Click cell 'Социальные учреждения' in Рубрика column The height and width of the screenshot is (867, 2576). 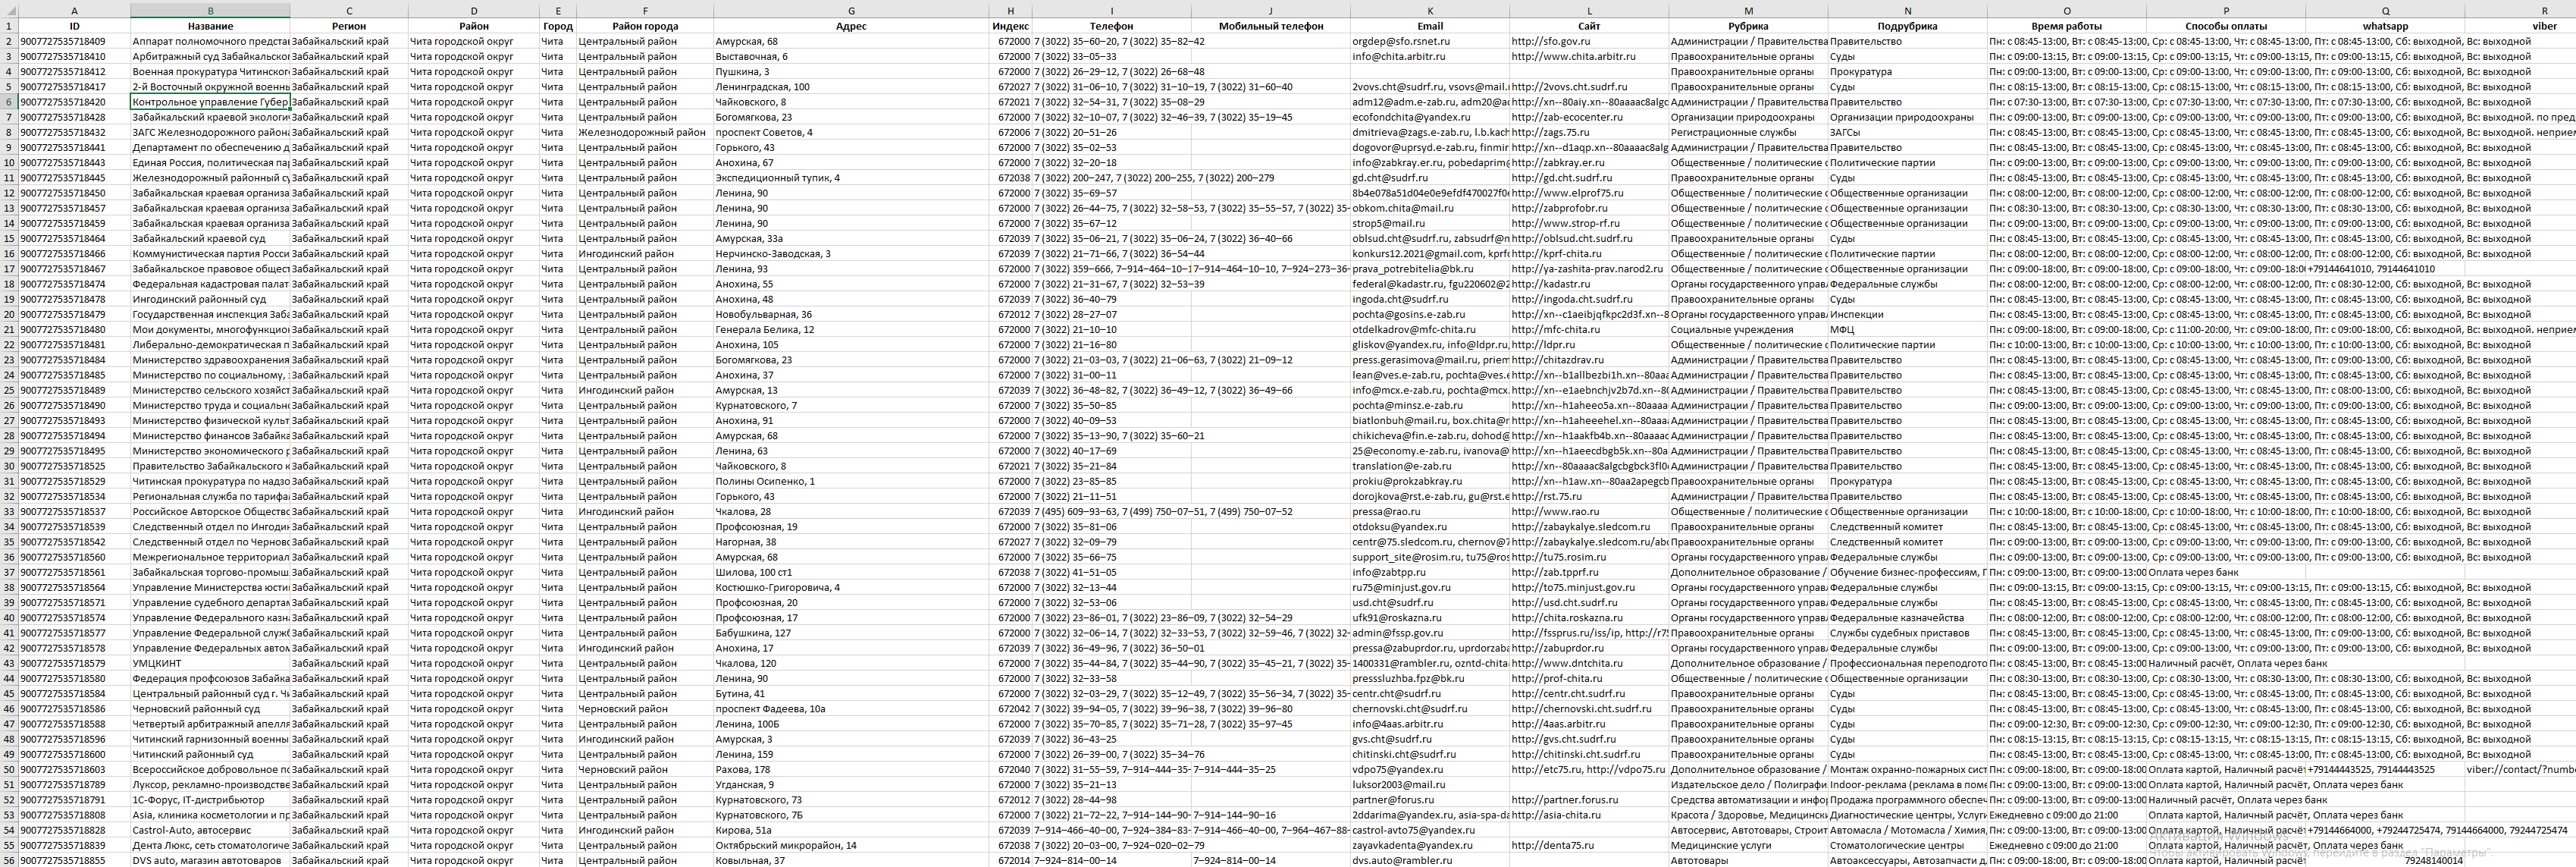pos(1748,329)
